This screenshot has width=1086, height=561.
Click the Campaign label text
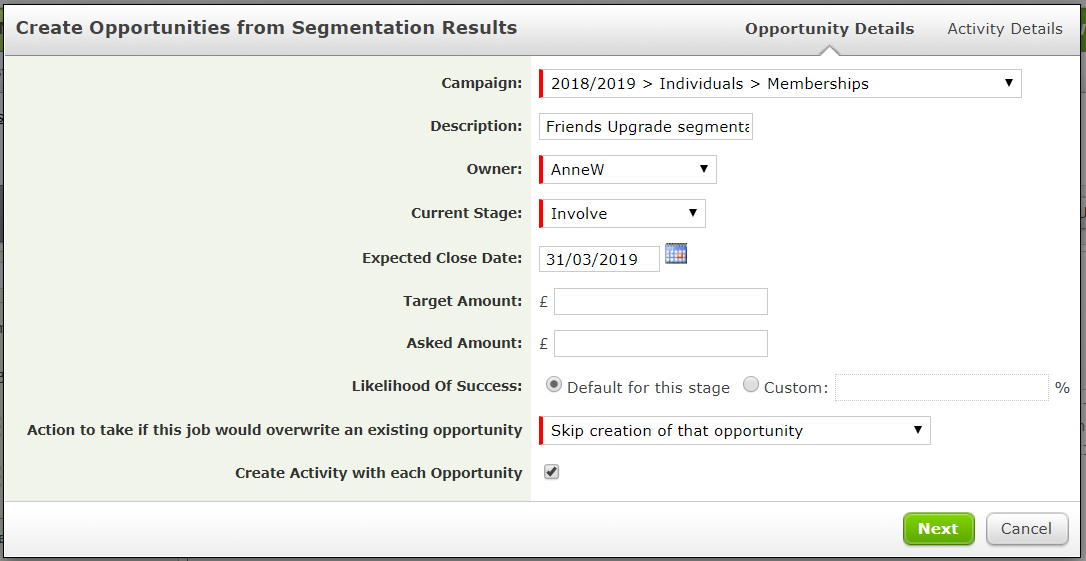click(482, 83)
